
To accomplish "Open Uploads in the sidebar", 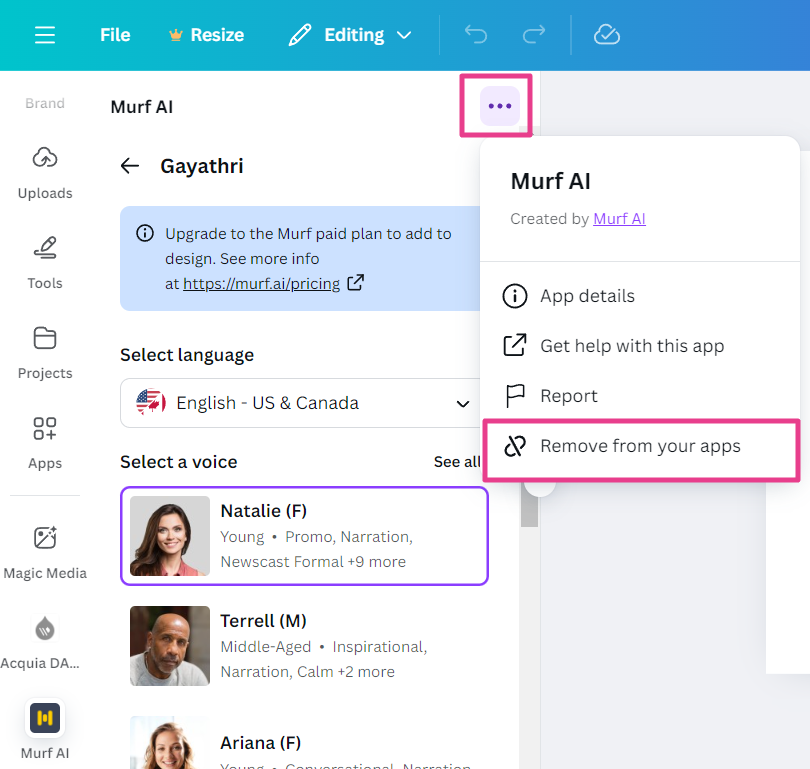I will (45, 171).
